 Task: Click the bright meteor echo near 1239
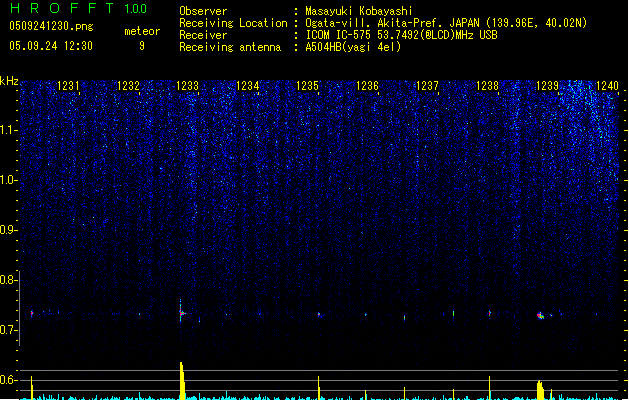[540, 316]
